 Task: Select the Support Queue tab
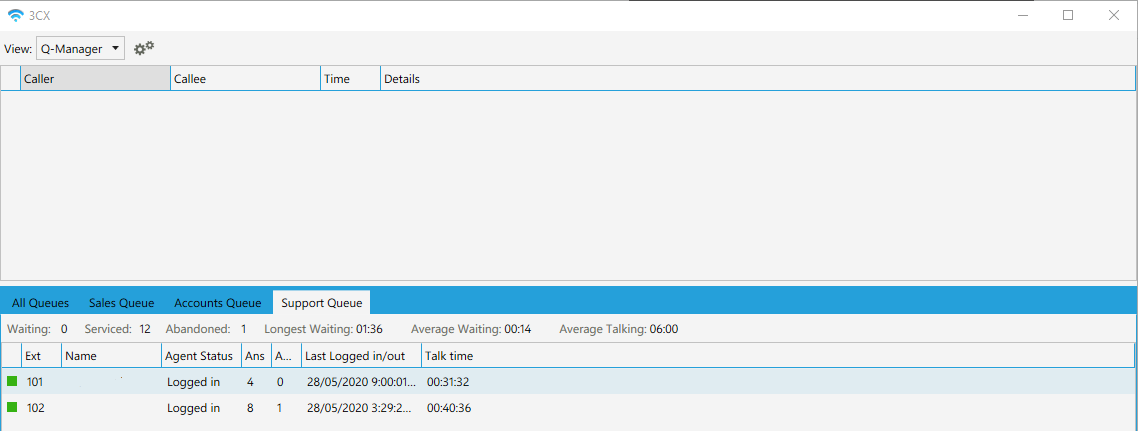click(322, 303)
